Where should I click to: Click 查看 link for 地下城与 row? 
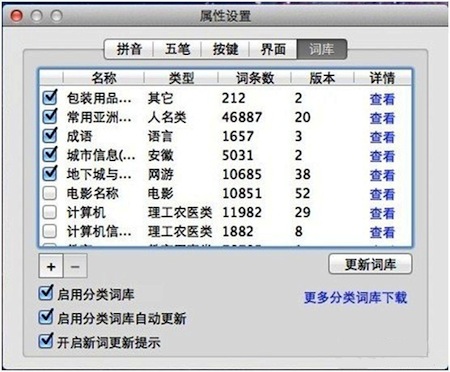(382, 175)
